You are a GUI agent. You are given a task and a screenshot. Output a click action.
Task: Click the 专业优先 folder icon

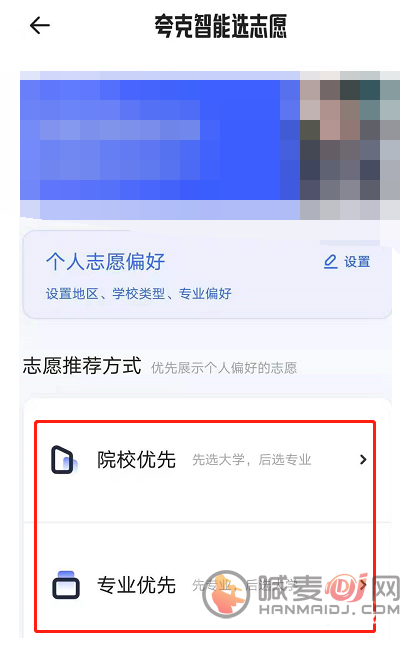(66, 585)
